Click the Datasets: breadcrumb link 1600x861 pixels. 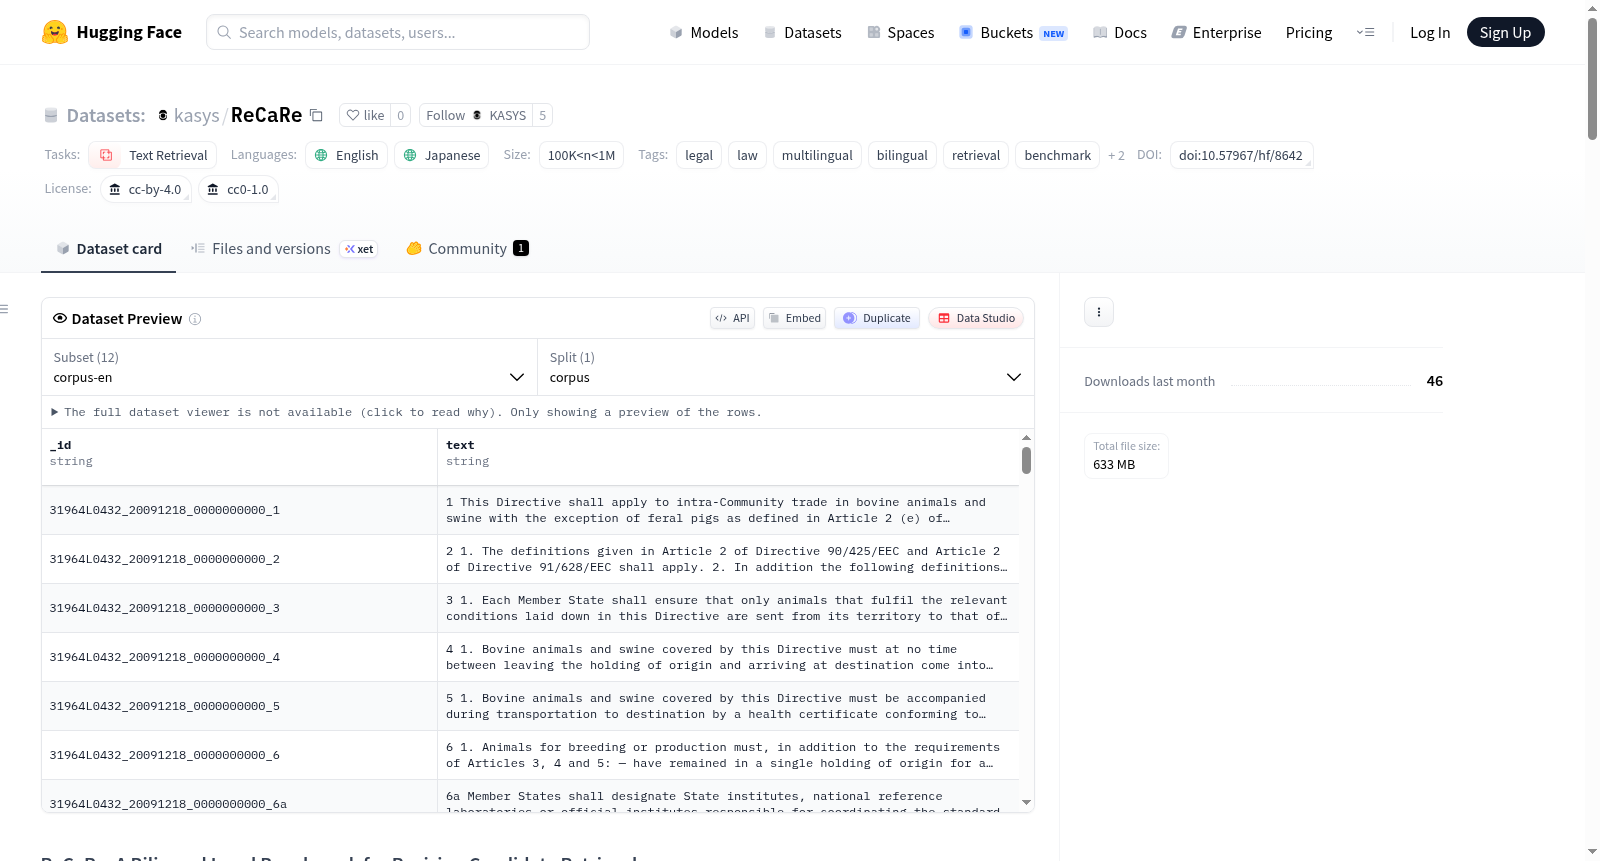[x=106, y=115]
